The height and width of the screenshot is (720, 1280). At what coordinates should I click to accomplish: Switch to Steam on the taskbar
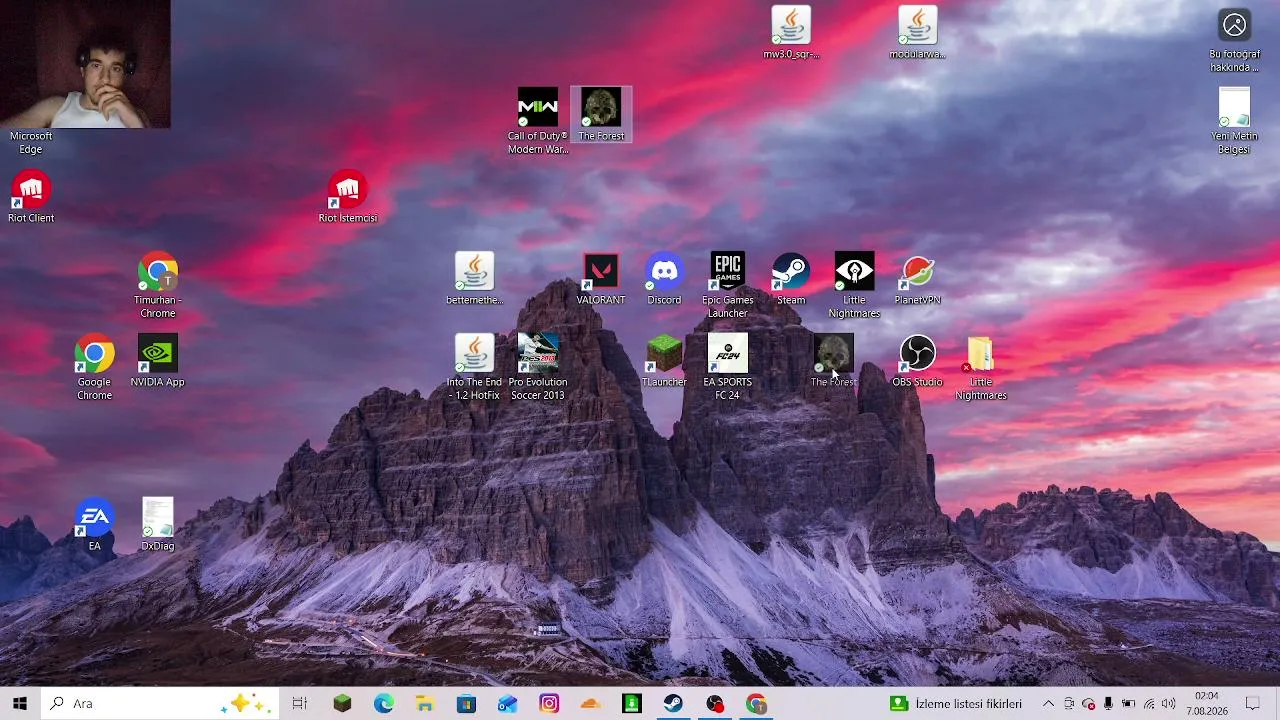click(673, 704)
